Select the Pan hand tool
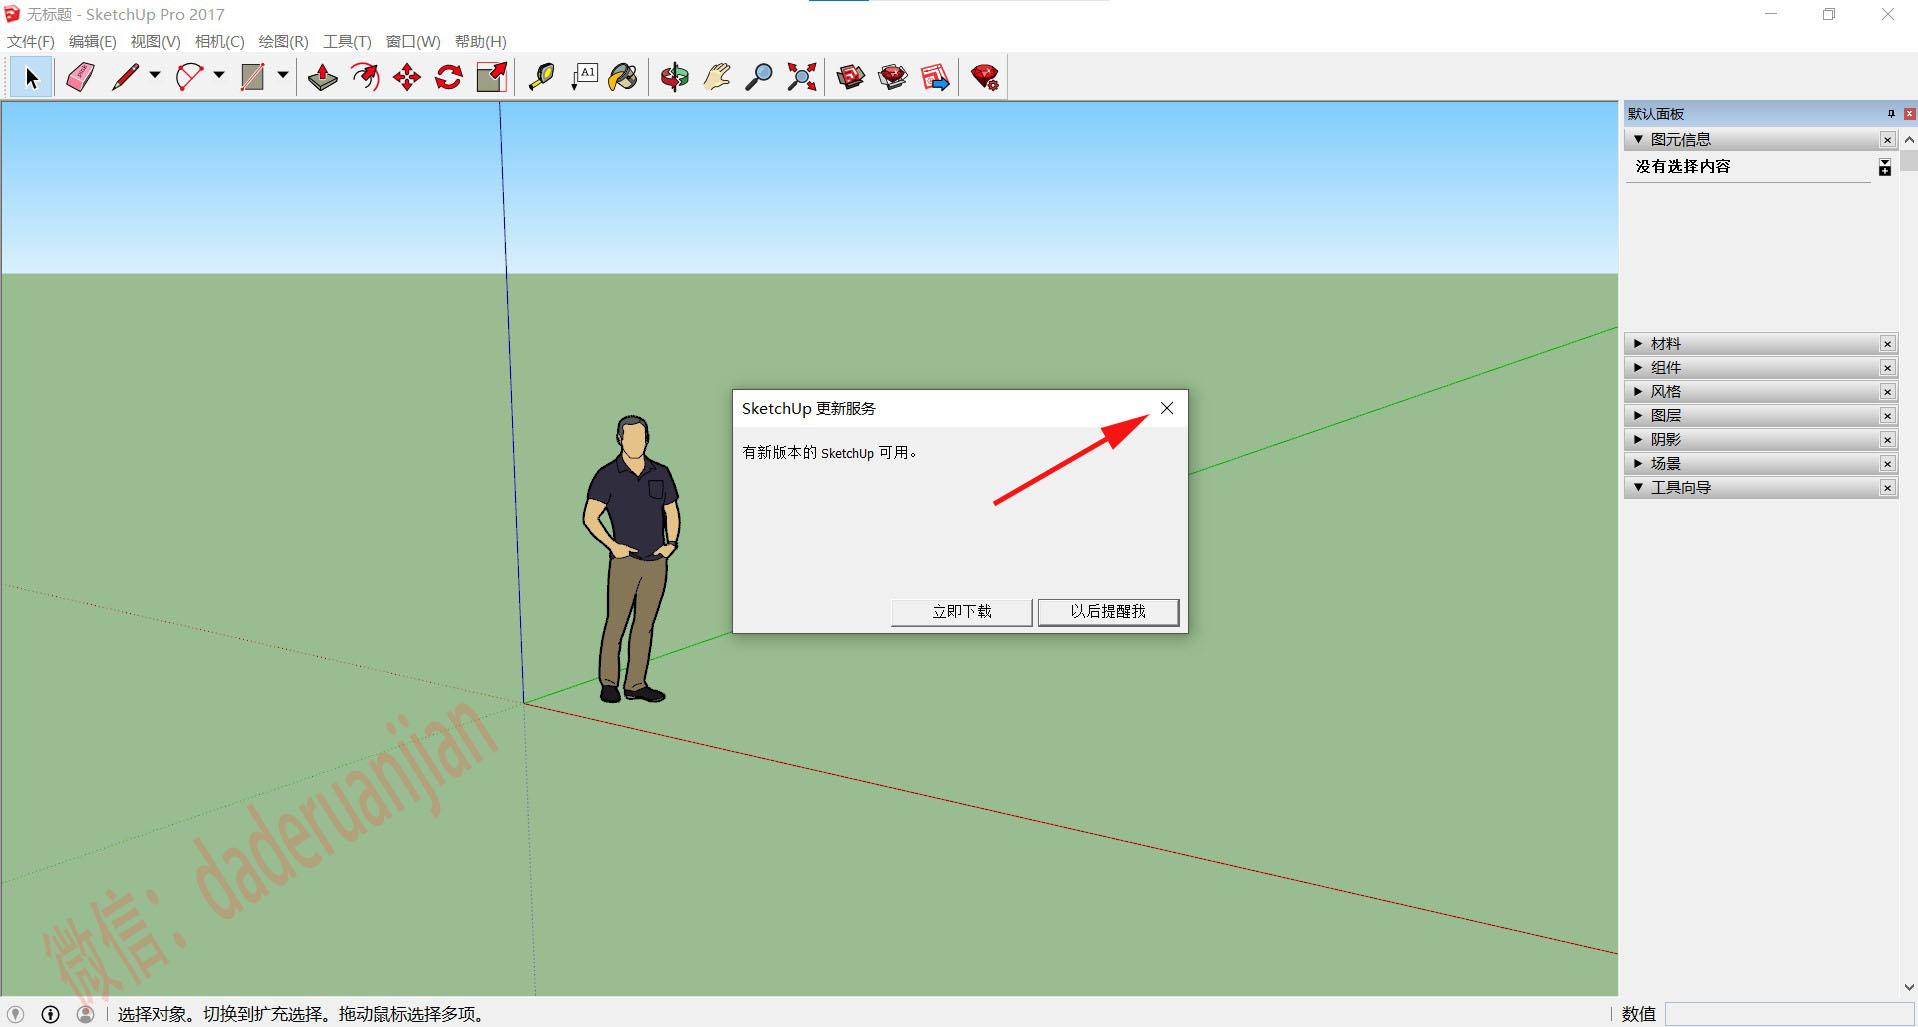 (x=717, y=77)
